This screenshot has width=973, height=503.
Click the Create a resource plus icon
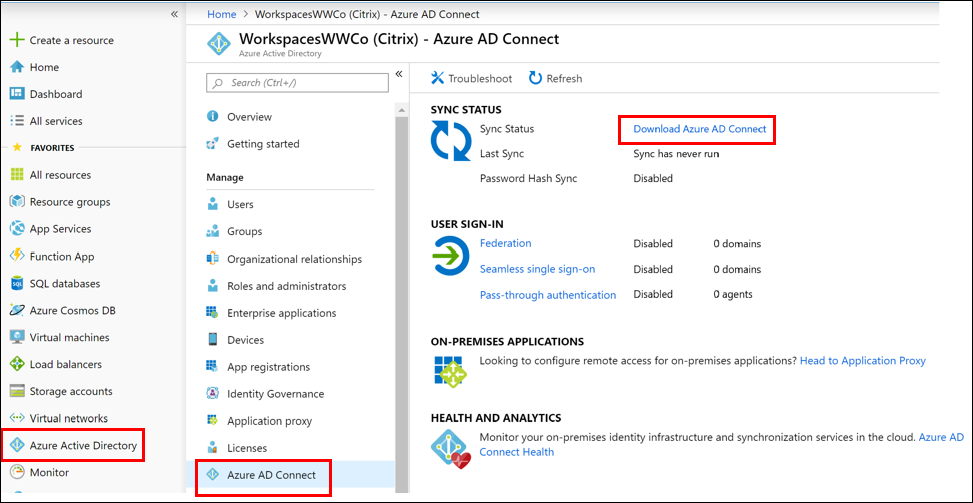point(16,40)
